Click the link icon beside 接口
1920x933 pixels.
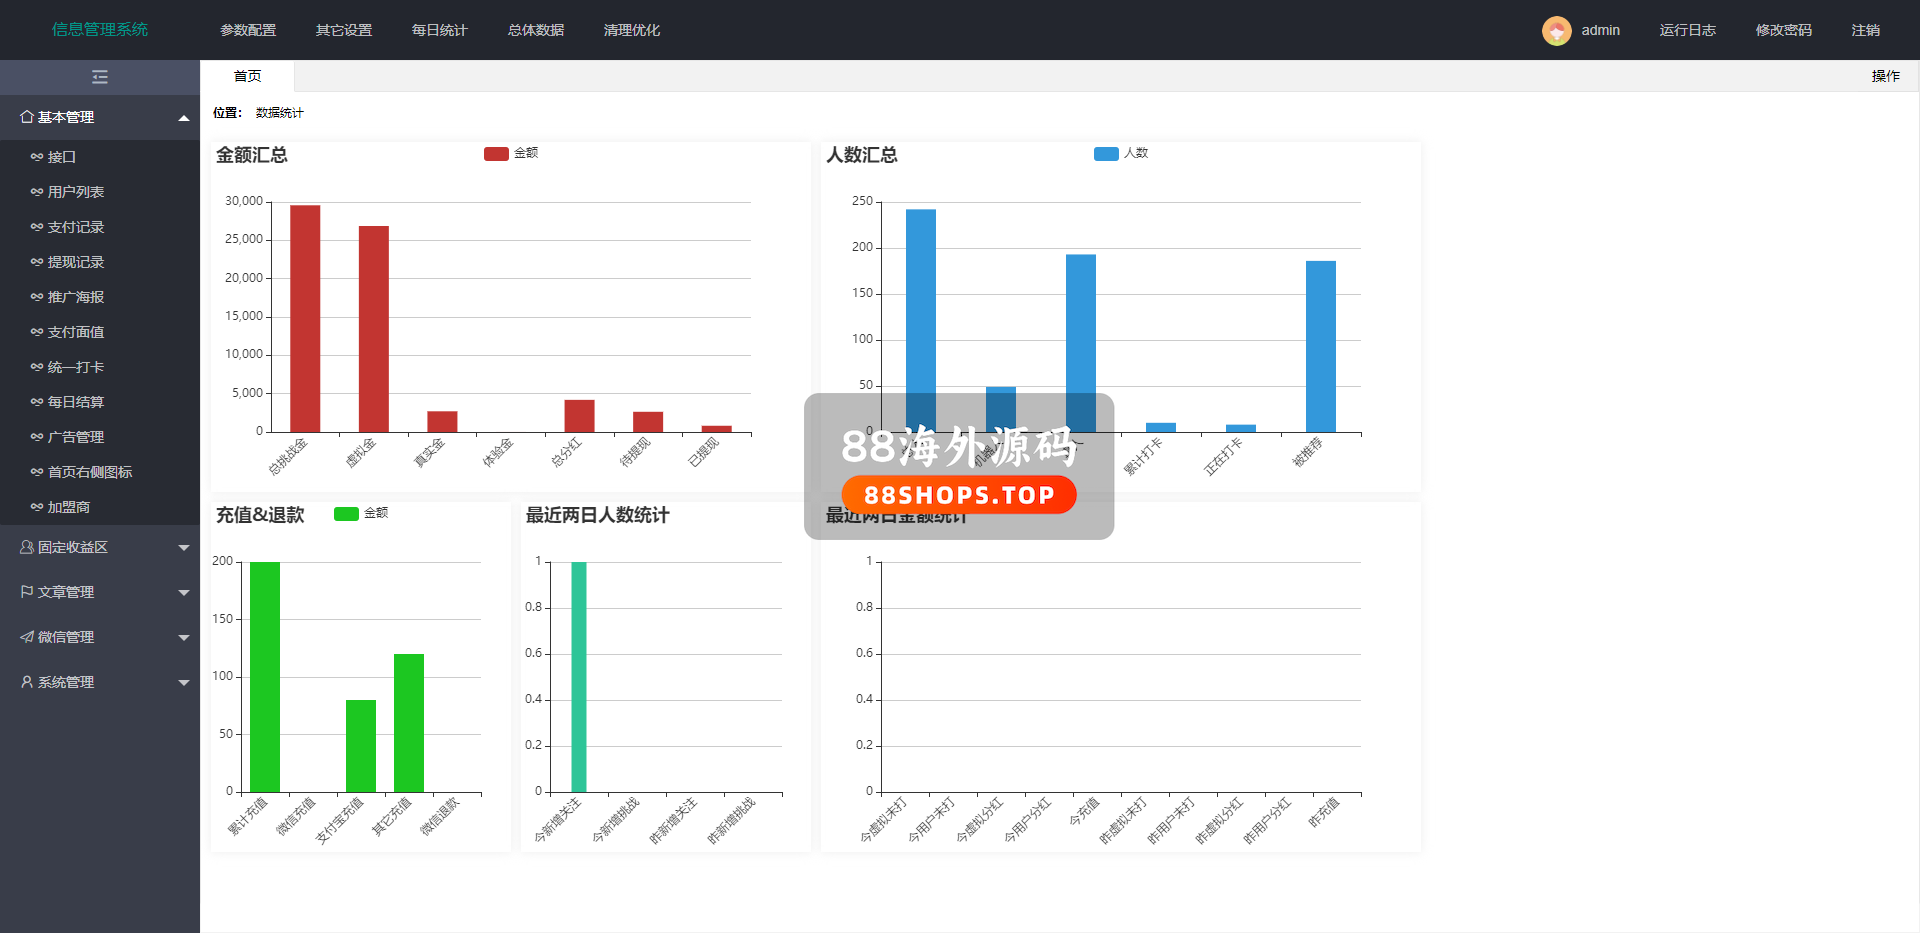click(37, 157)
